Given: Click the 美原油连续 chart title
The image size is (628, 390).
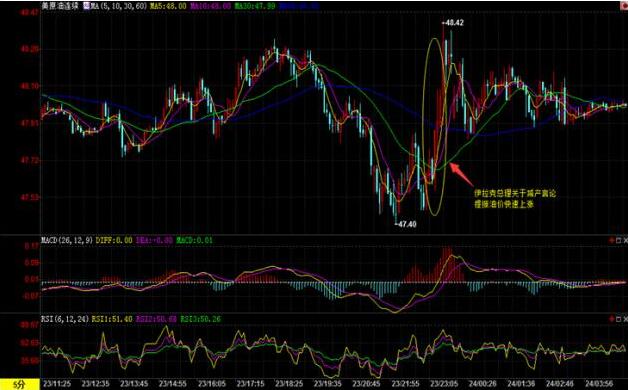Looking at the screenshot, I should (60, 6).
